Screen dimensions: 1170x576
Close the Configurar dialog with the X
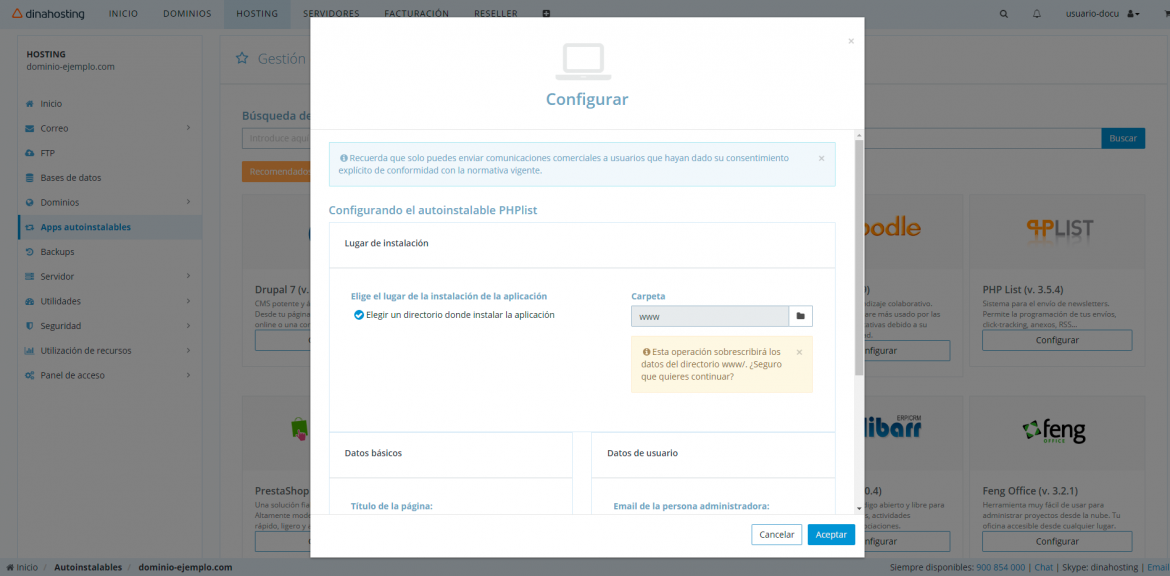coord(851,41)
